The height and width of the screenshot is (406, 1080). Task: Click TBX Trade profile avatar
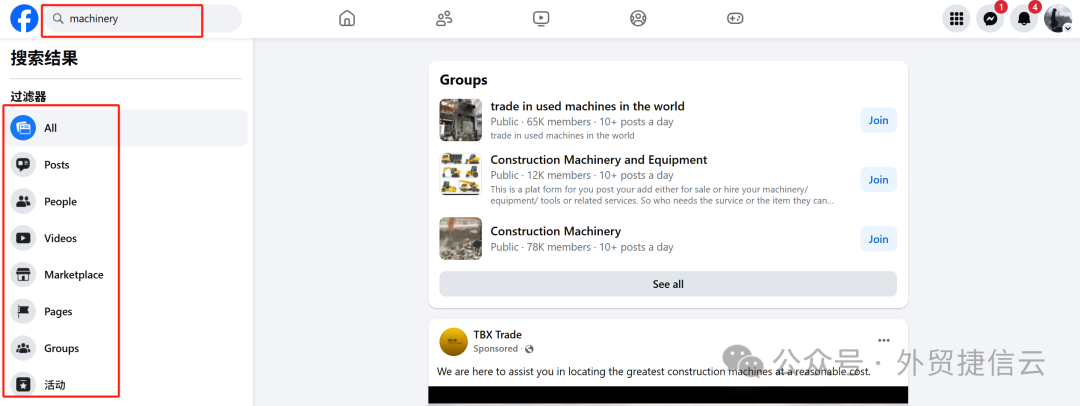pos(453,341)
